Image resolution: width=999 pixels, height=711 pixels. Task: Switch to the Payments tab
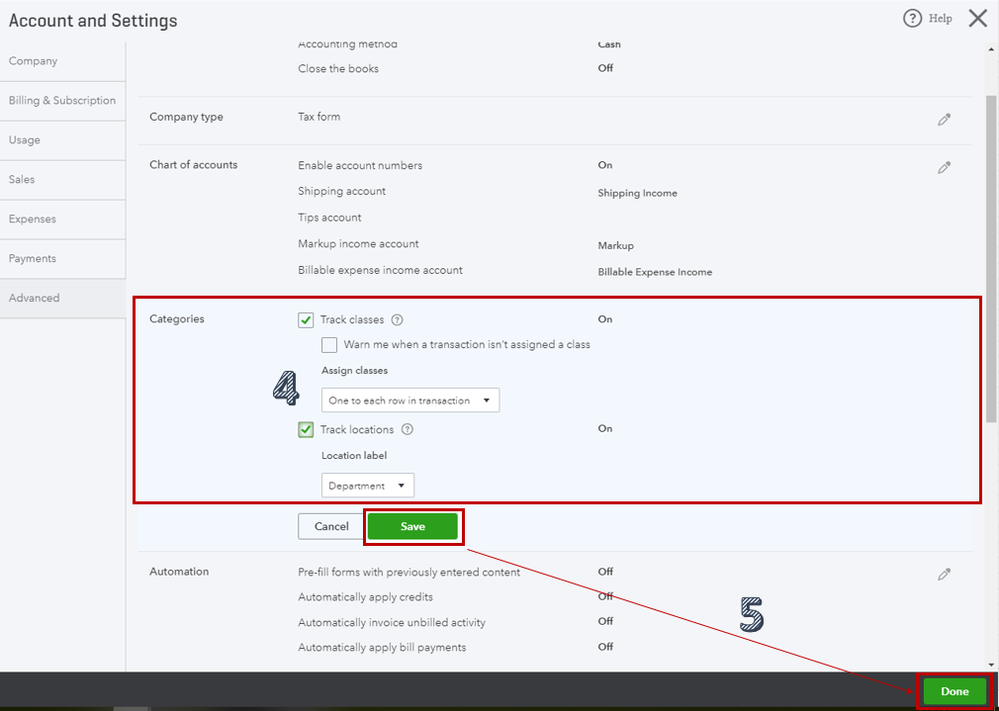coord(63,259)
